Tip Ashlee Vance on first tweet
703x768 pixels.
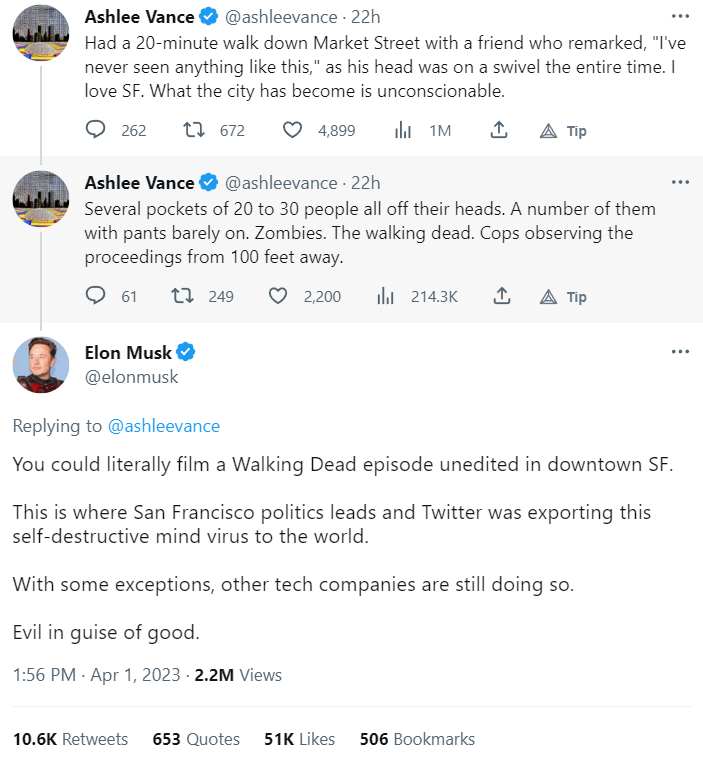coord(563,130)
